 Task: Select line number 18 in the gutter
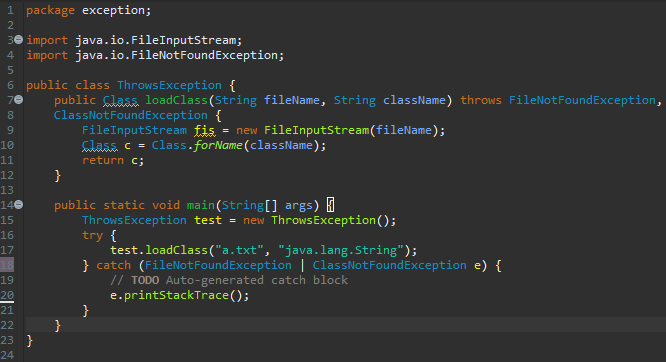tap(7, 265)
